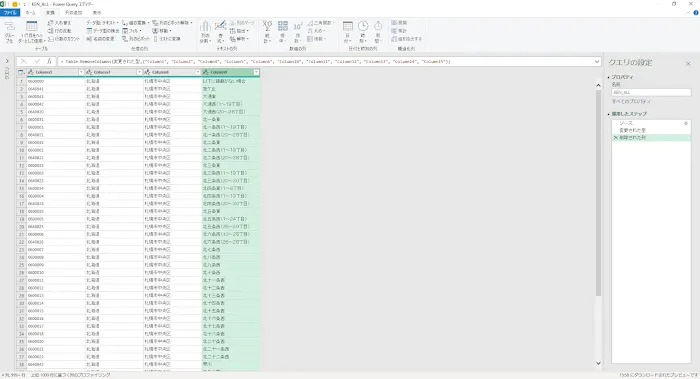This screenshot has width=700, height=379.
Task: Open the Rounding (丸め) dropdown
Action: [x=316, y=31]
